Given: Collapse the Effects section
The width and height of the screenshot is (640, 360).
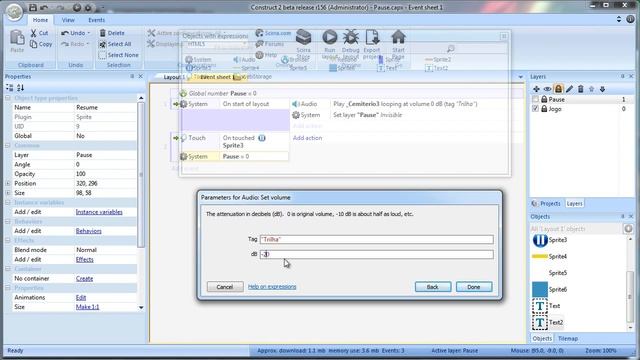Looking at the screenshot, I should (x=8, y=240).
